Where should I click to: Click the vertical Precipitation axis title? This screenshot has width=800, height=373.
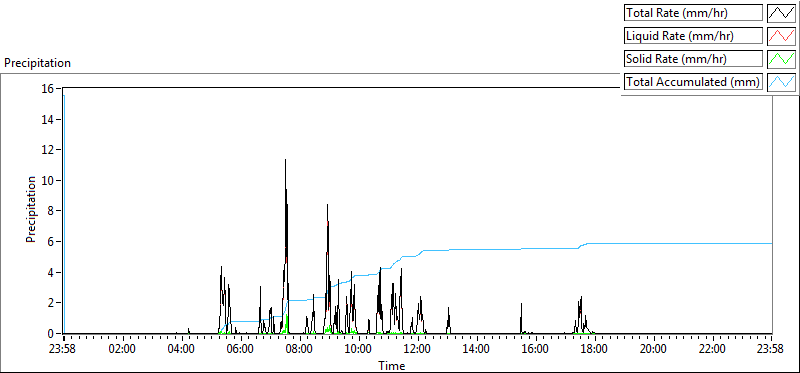tap(31, 209)
